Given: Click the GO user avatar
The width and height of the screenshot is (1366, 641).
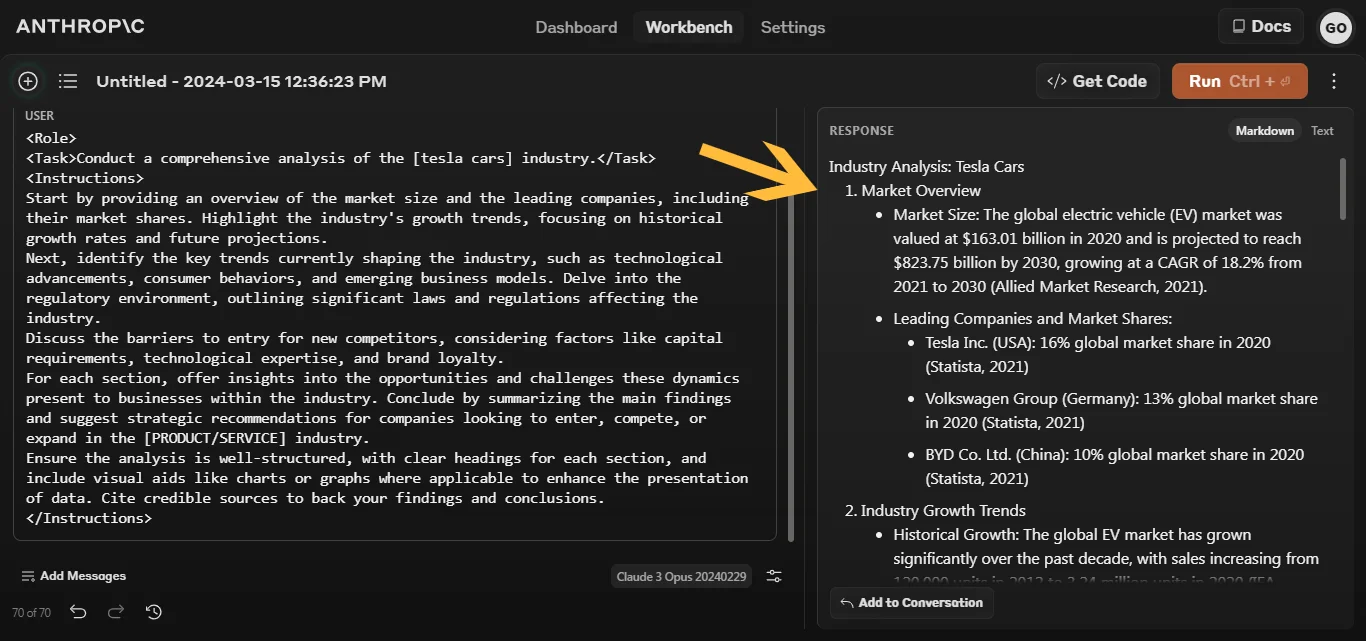Looking at the screenshot, I should coord(1335,28).
